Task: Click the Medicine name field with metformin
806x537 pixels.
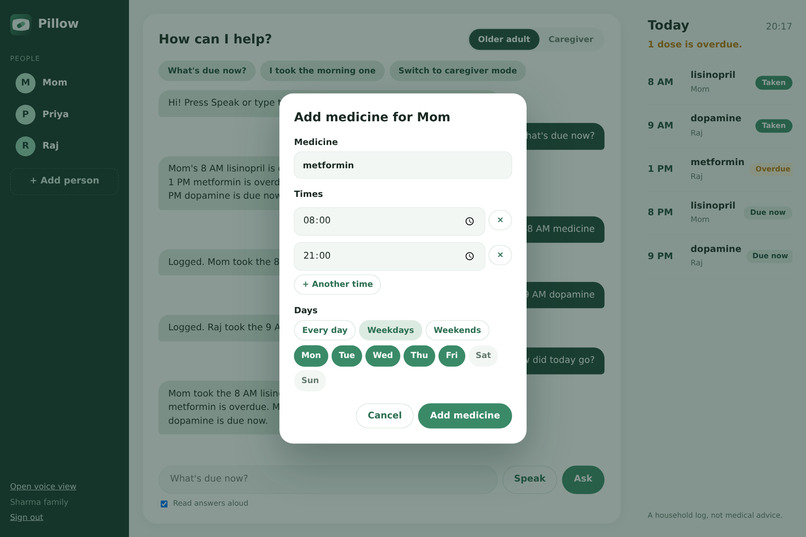Action: (402, 165)
